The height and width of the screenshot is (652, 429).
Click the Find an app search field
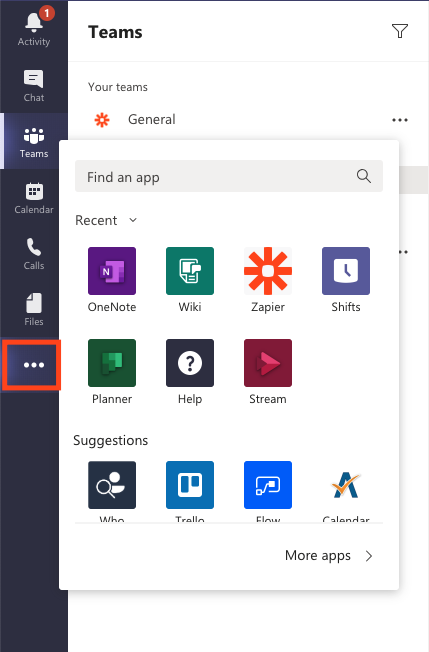coord(229,176)
